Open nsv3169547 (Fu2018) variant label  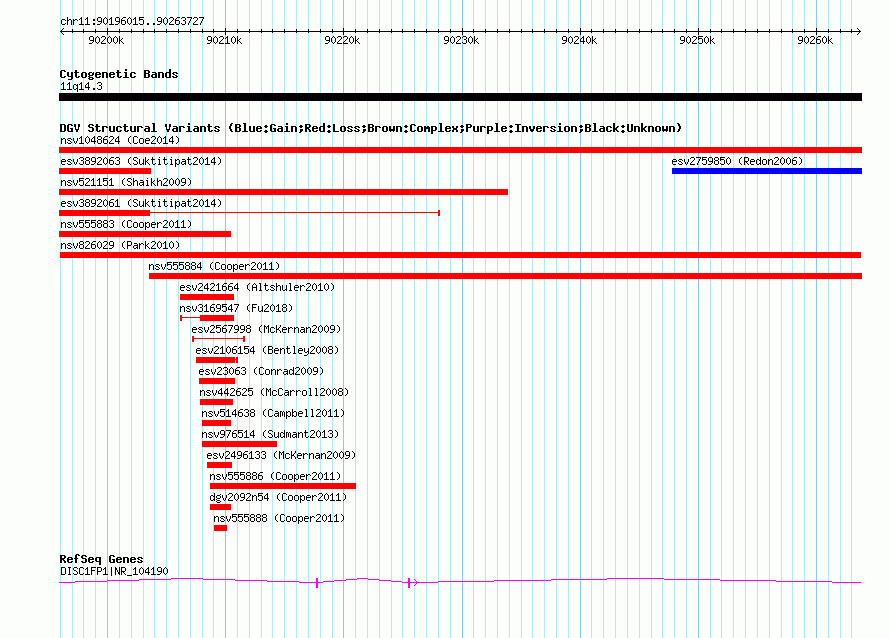(x=236, y=308)
